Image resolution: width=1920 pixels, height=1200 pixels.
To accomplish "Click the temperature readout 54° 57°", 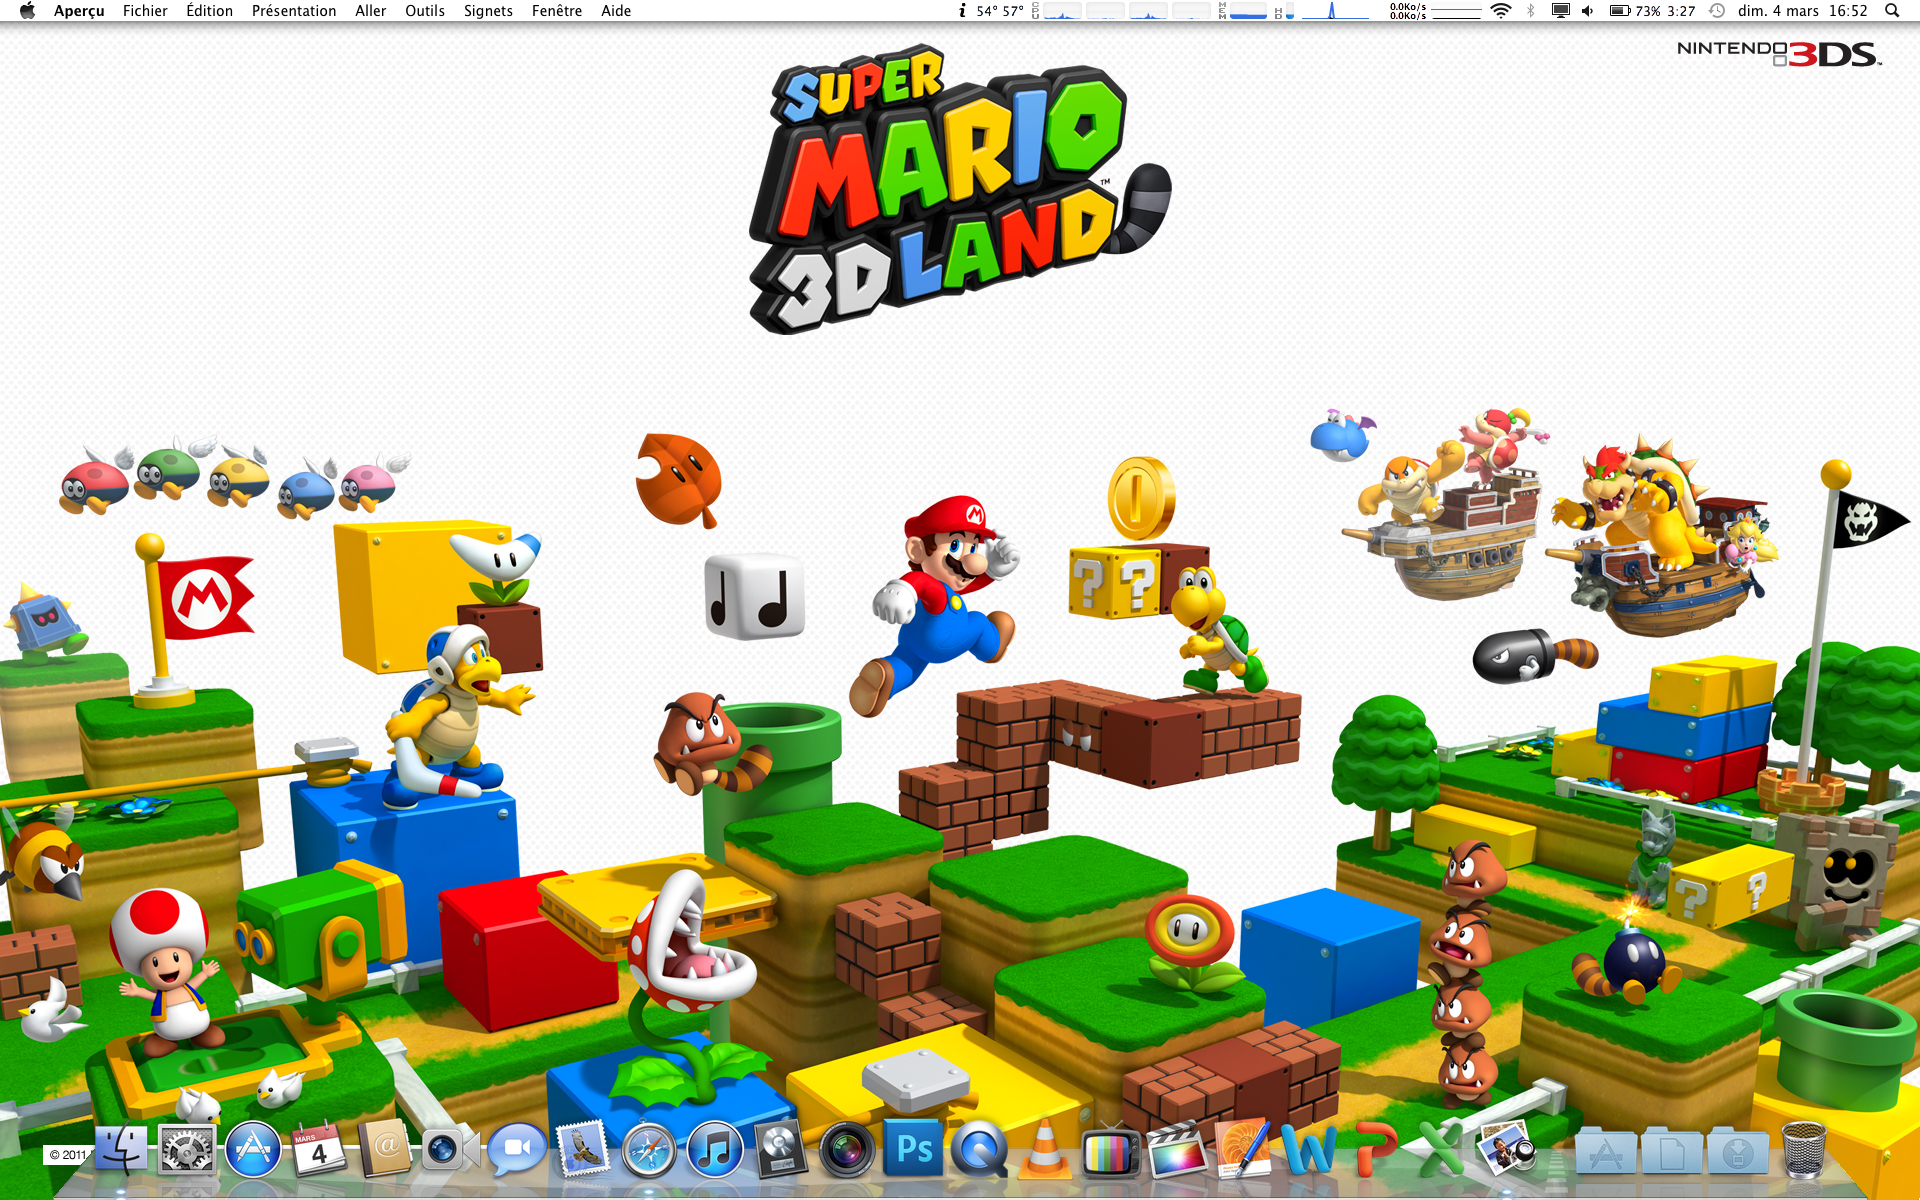I will tap(1000, 11).
